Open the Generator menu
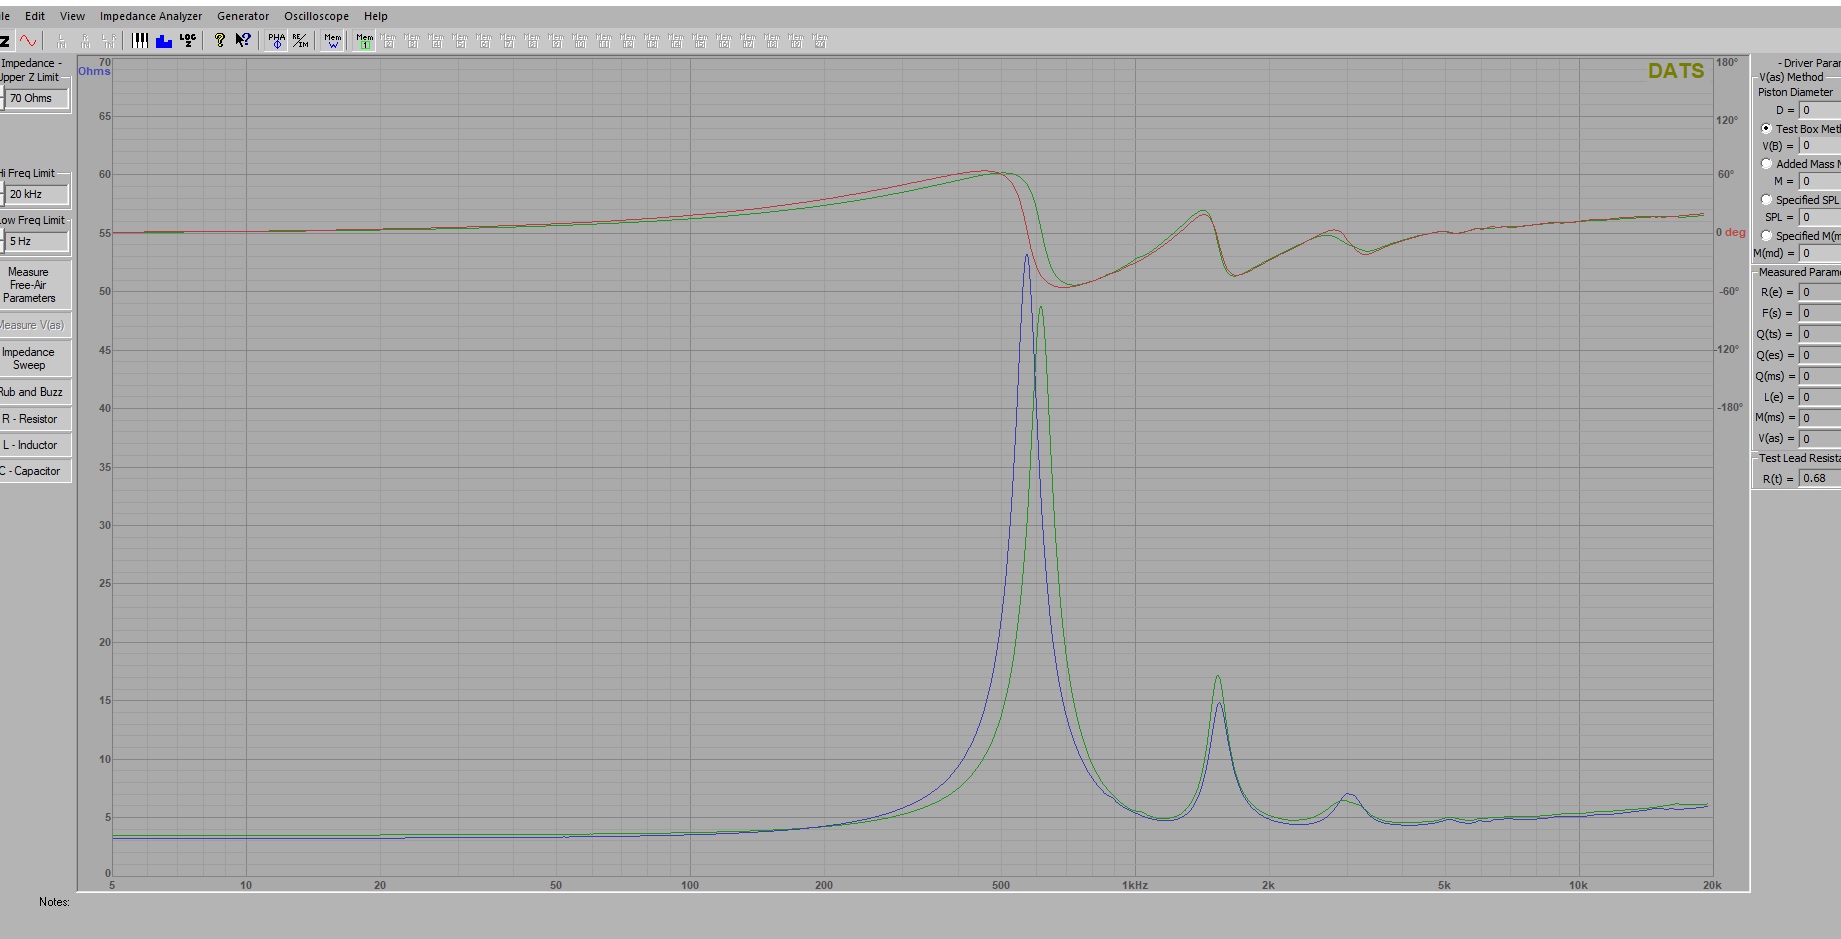Screen dimensions: 1841x939 click(243, 16)
